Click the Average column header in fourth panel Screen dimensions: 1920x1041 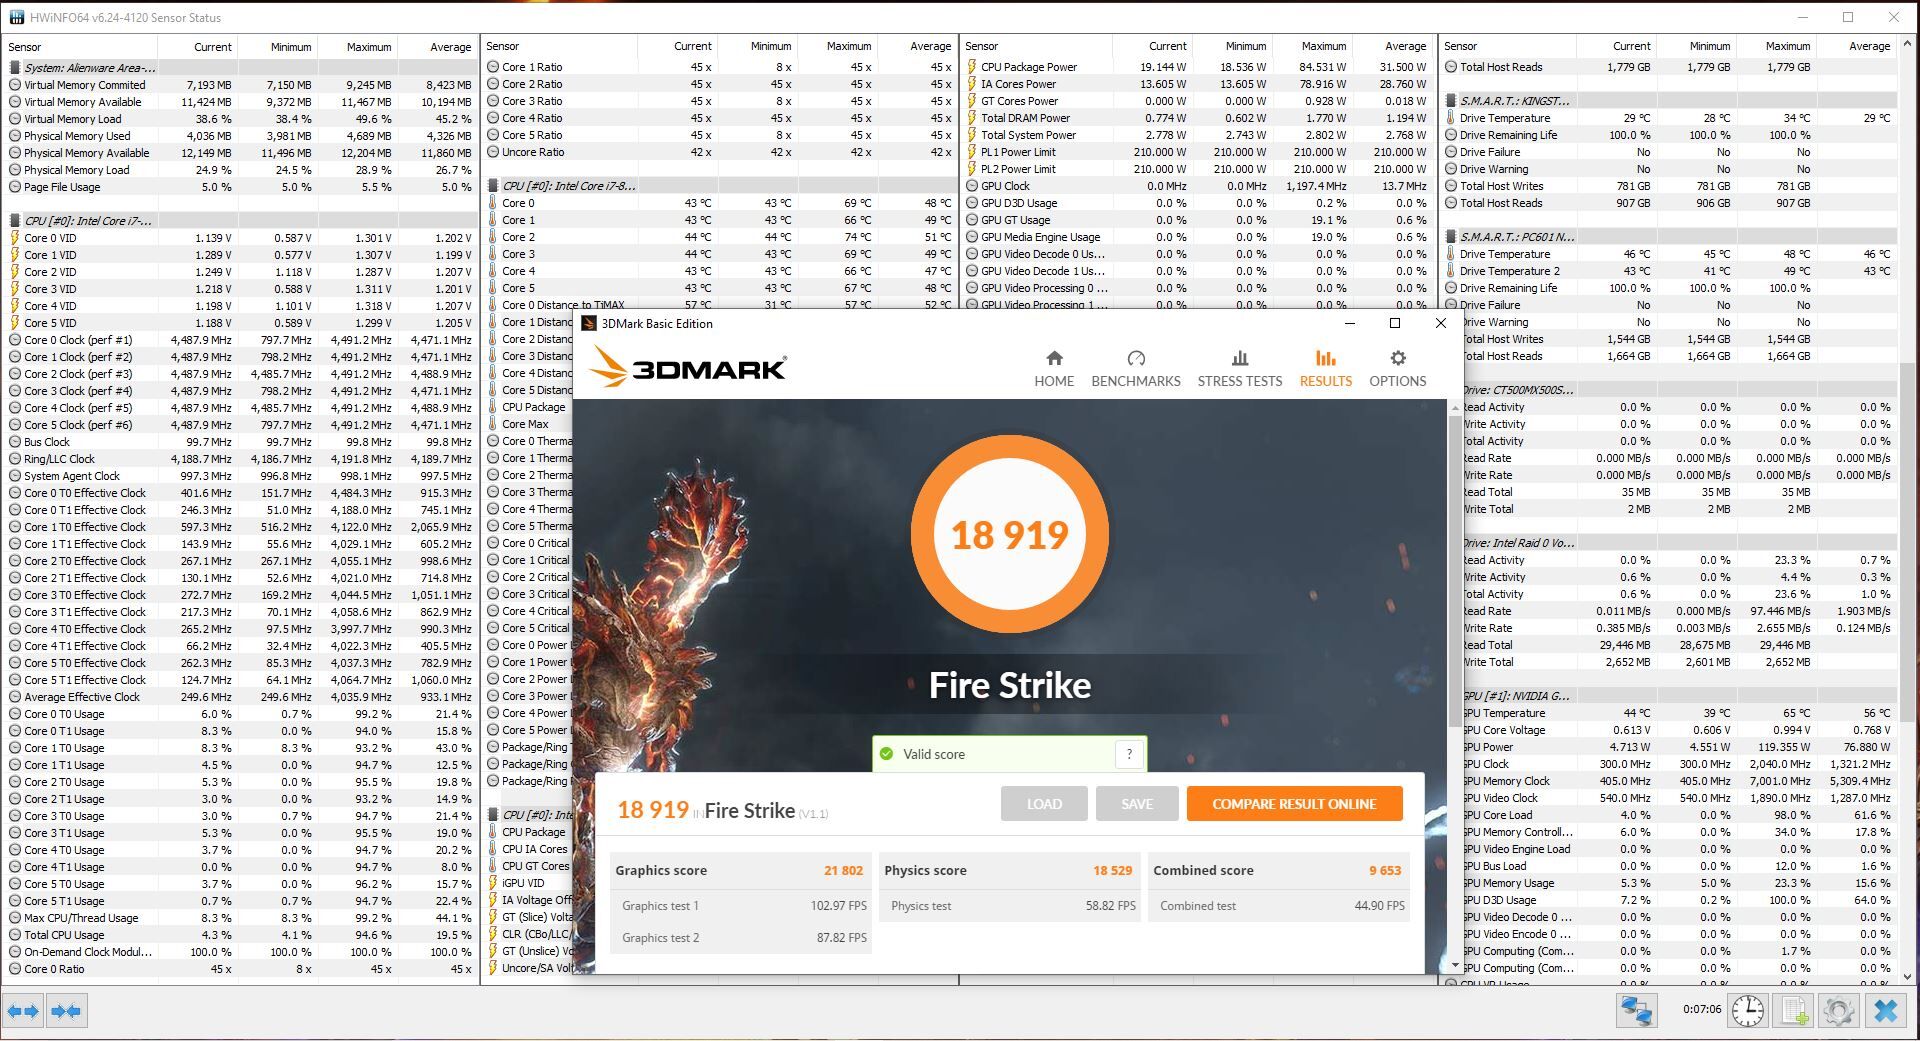click(1856, 47)
